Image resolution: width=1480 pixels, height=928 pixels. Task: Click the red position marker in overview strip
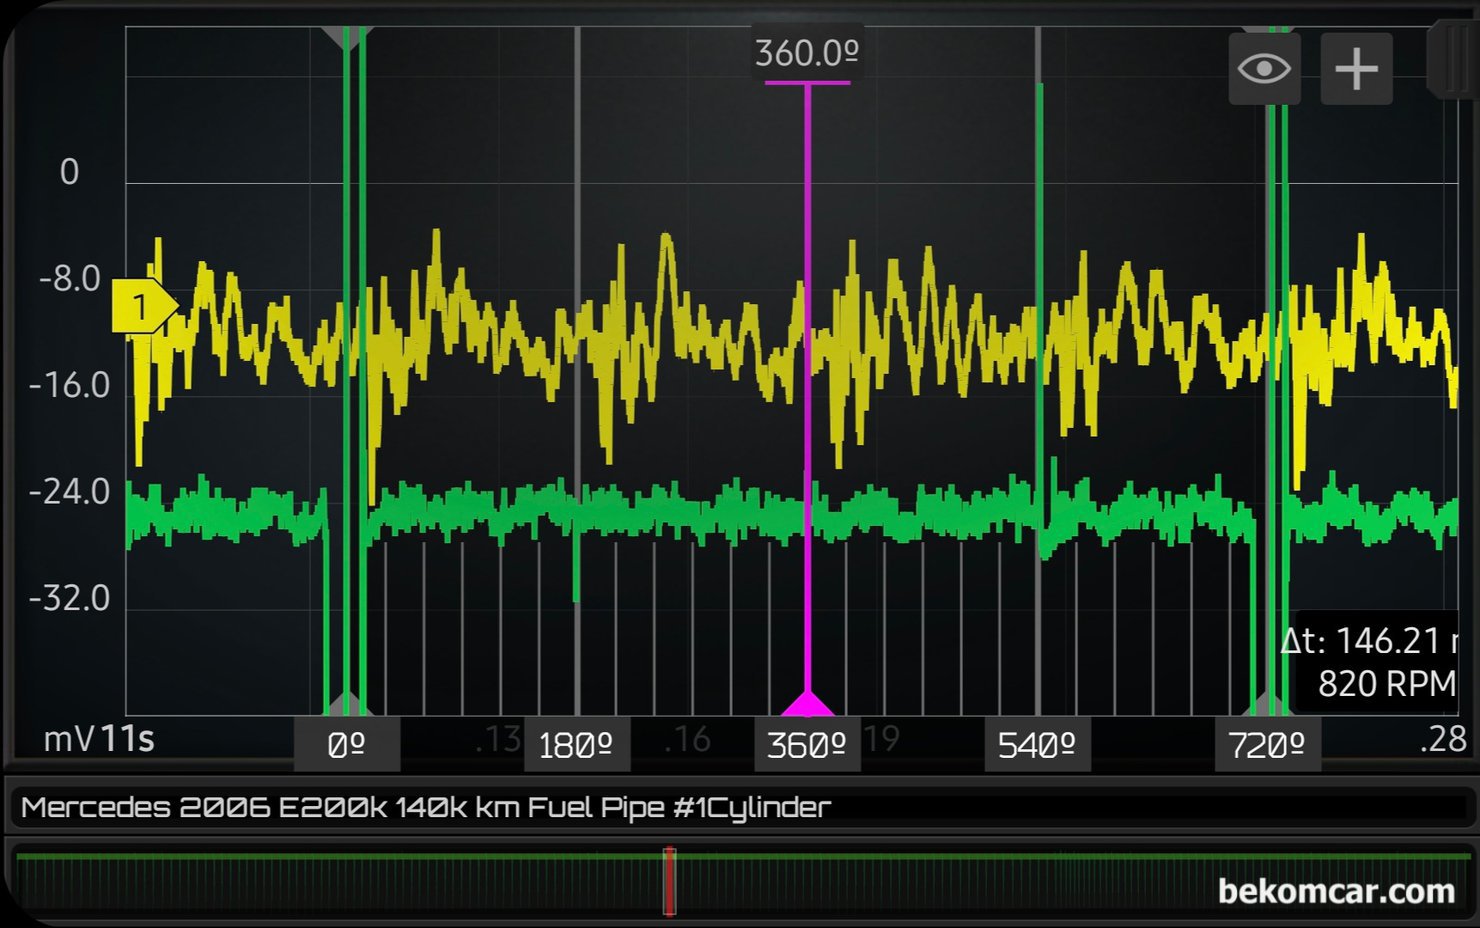pos(670,881)
